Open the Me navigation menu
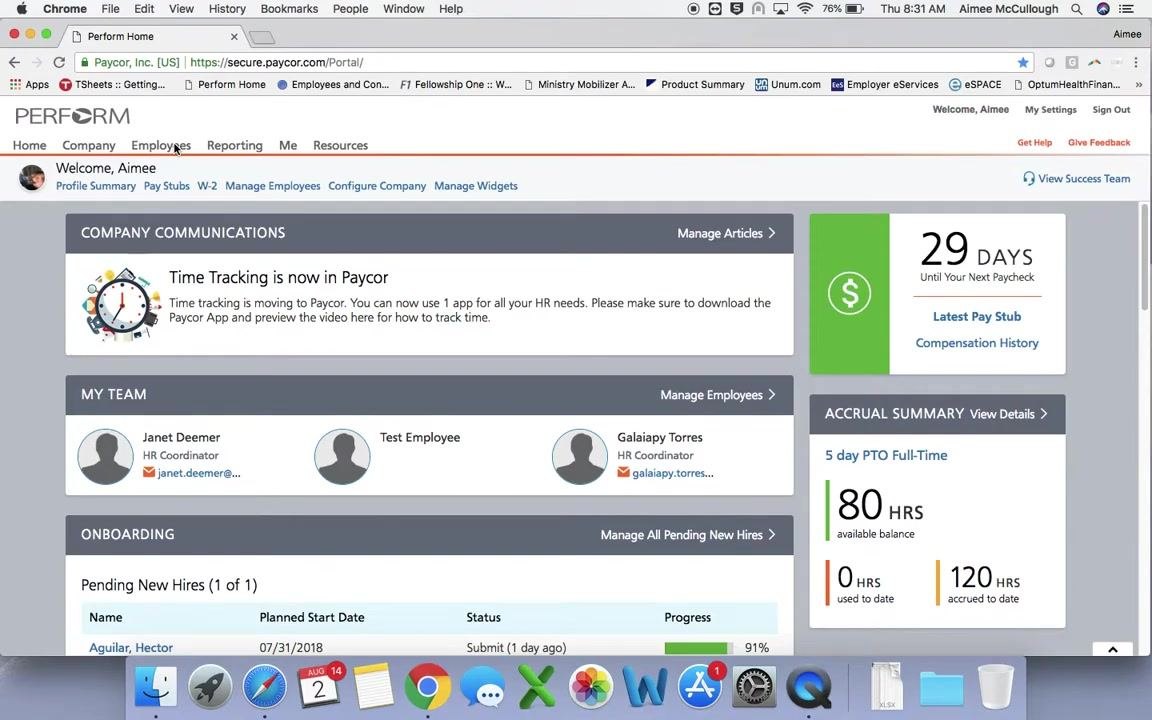Image resolution: width=1152 pixels, height=720 pixels. (288, 145)
